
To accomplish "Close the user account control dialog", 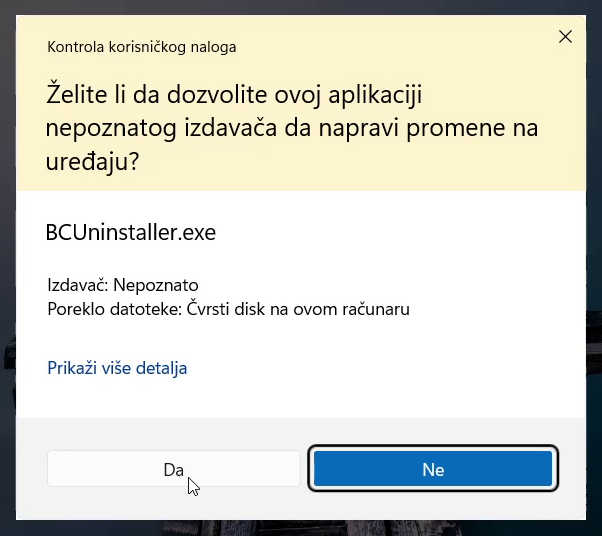I will coord(565,37).
